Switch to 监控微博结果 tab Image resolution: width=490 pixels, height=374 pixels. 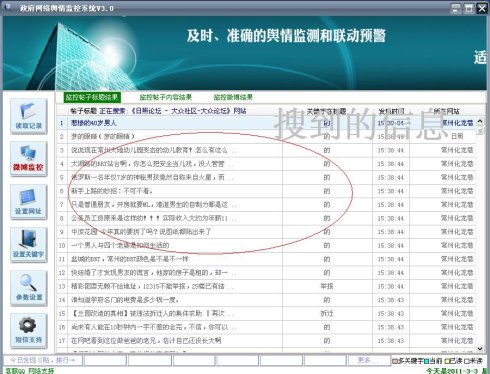(233, 97)
